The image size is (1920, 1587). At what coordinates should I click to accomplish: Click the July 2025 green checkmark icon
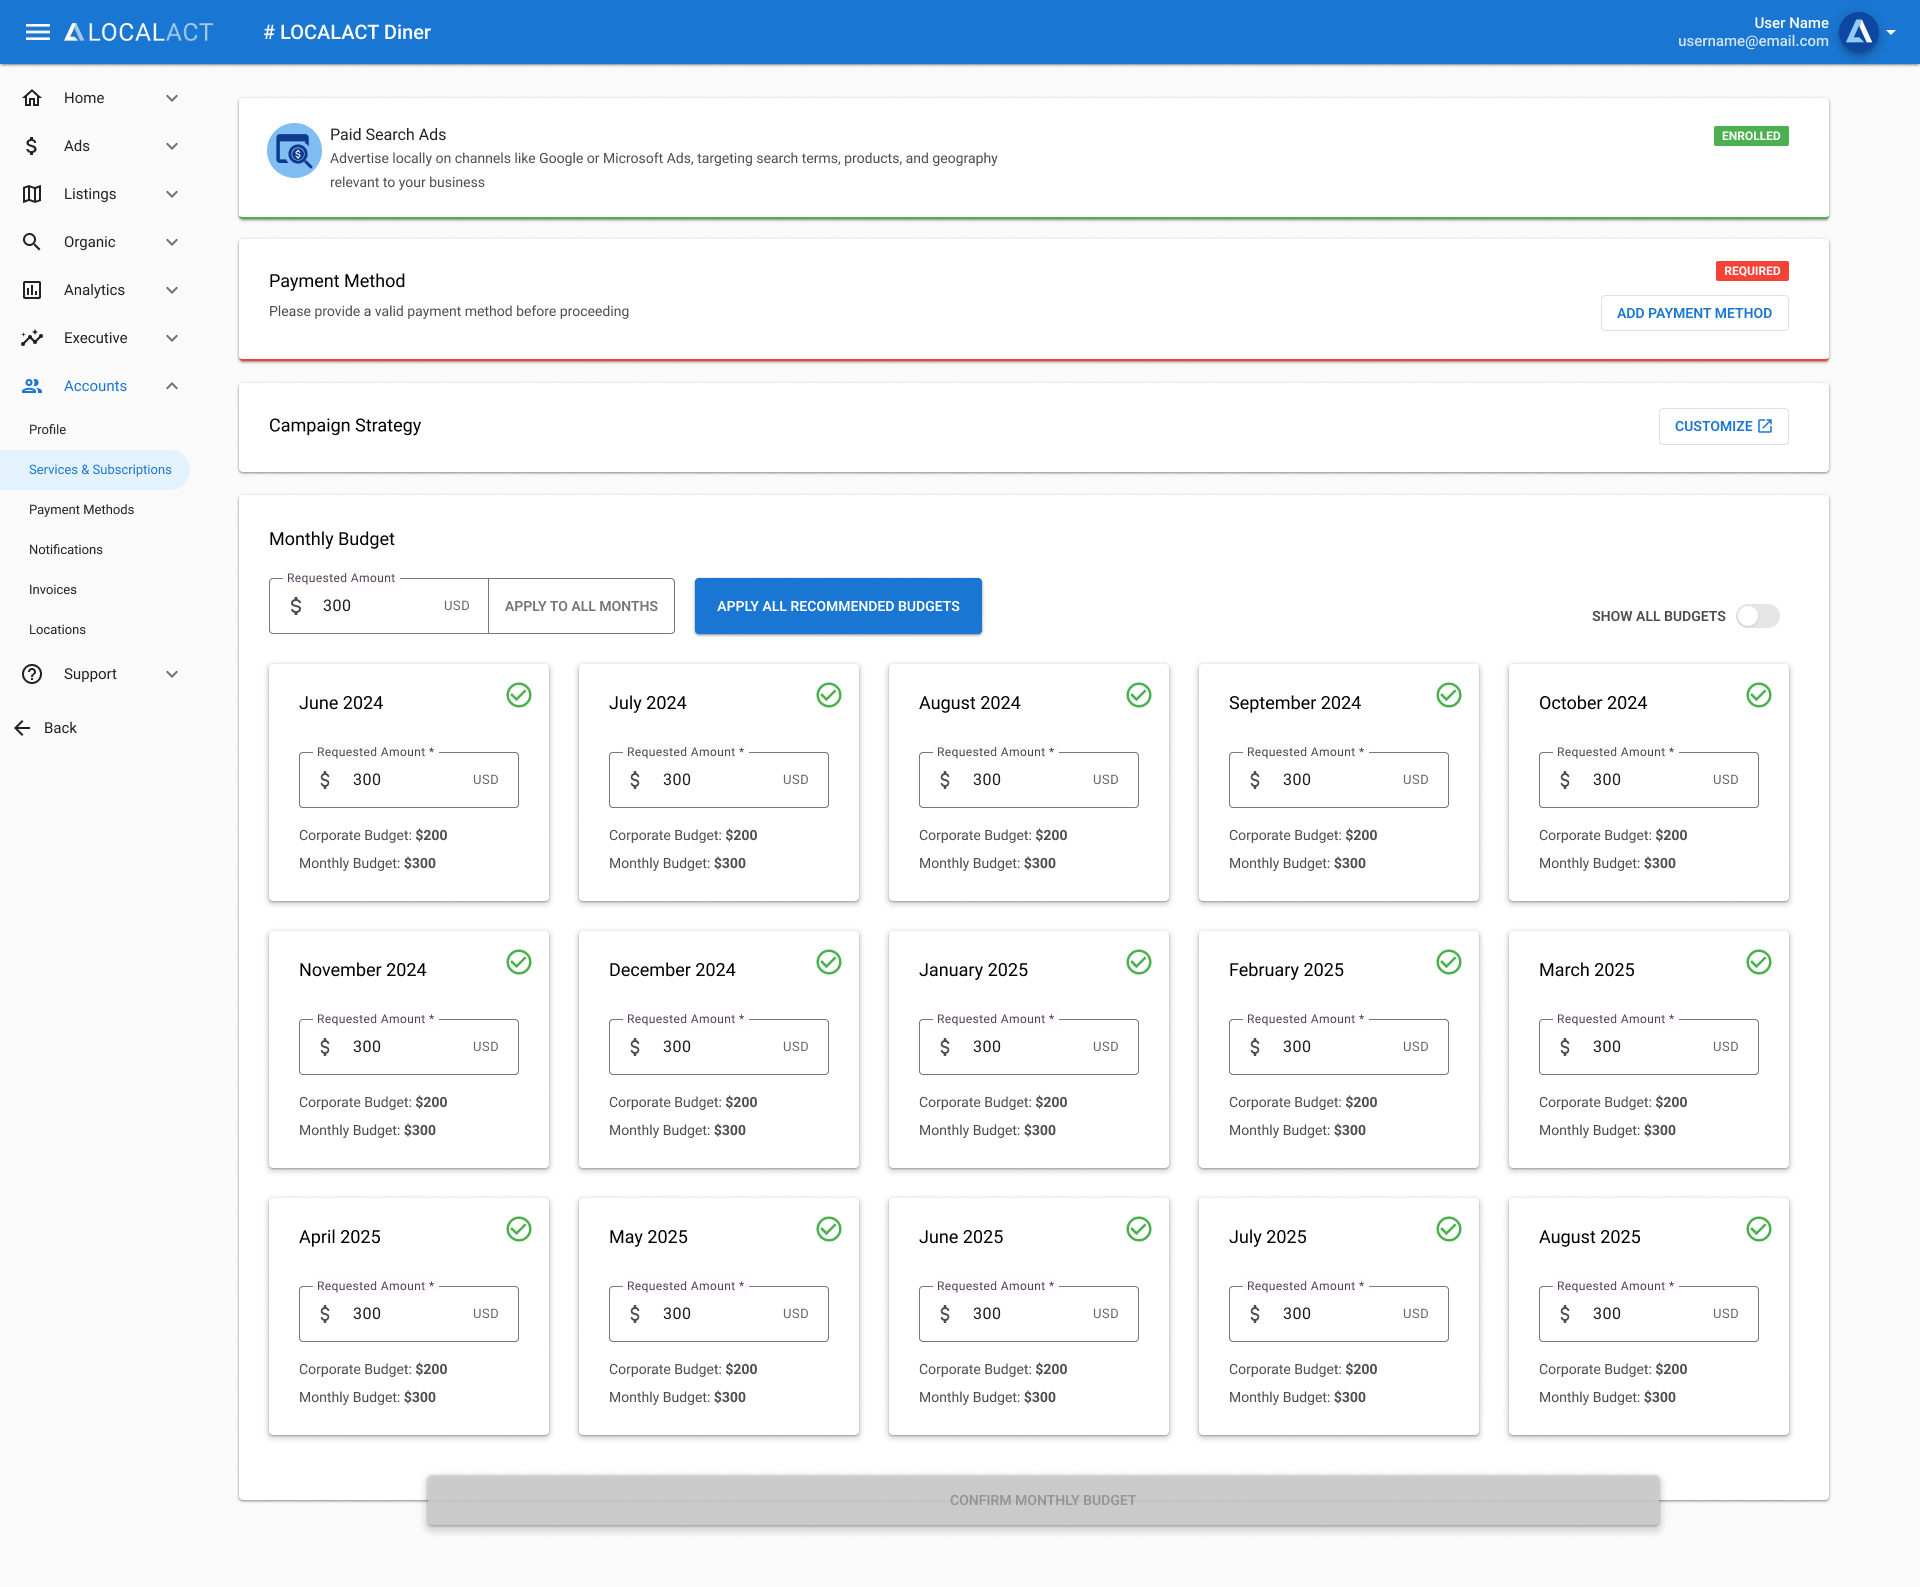pos(1449,1229)
